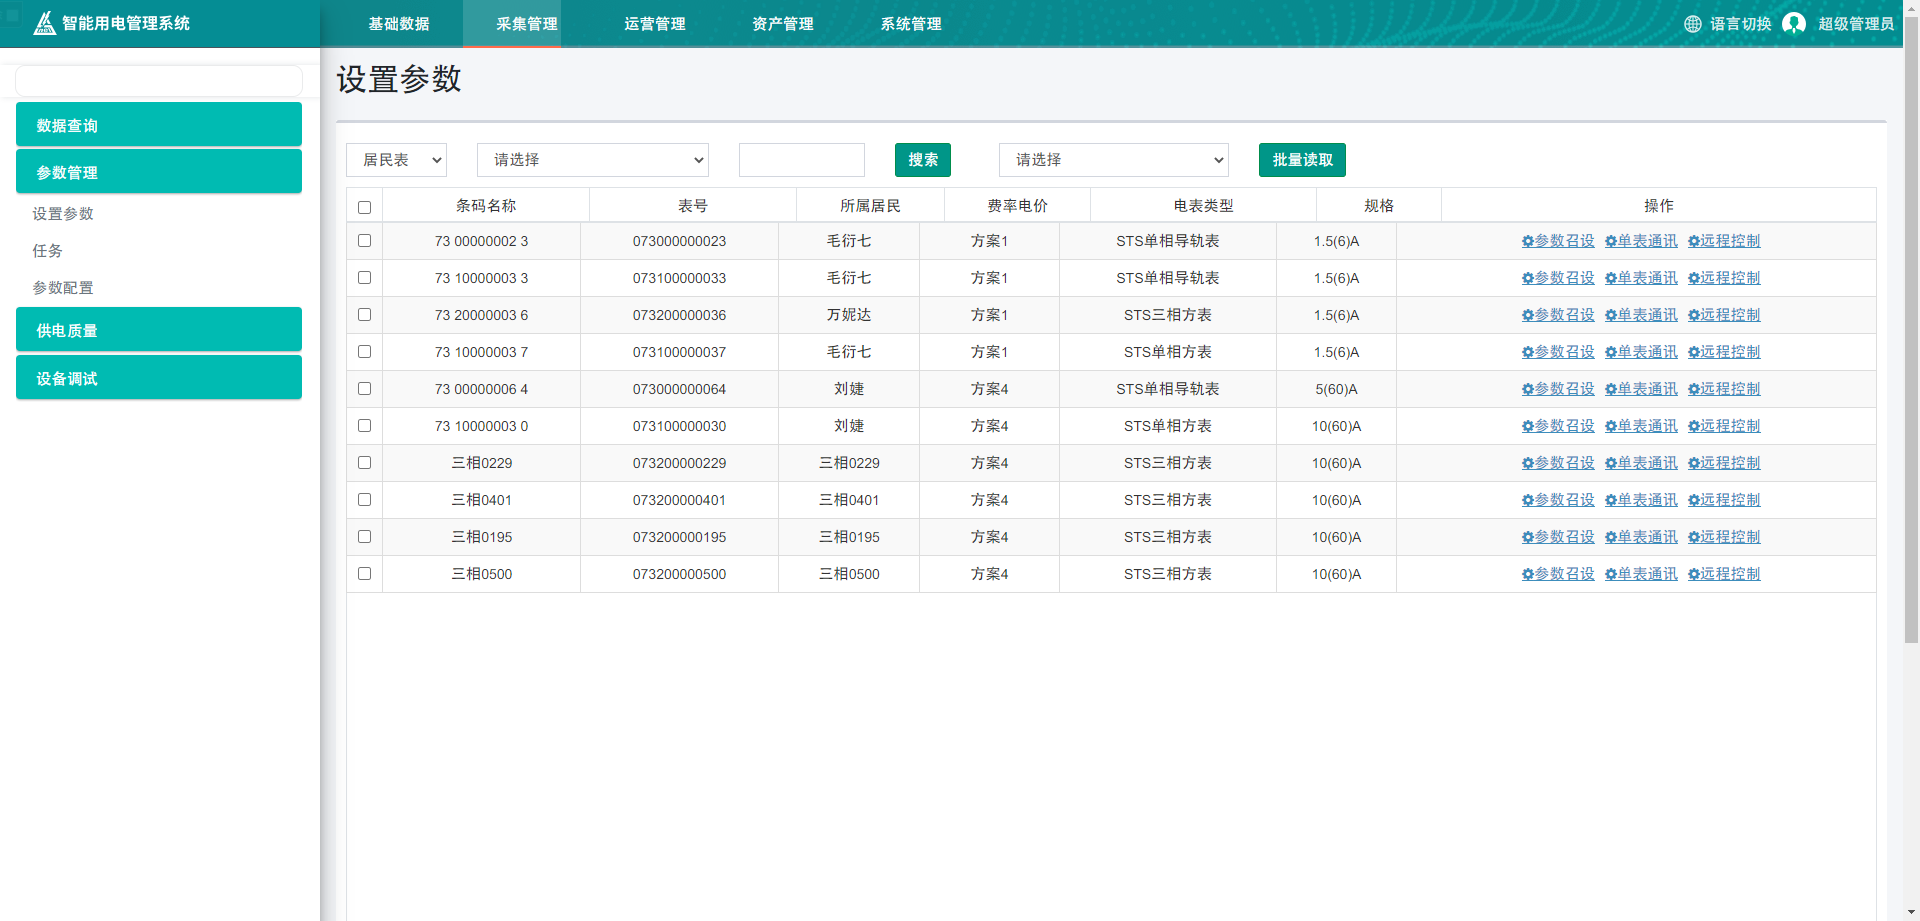
Task: Click 远程控制 icon on the 三相0401 row
Action: pyautogui.click(x=1693, y=500)
